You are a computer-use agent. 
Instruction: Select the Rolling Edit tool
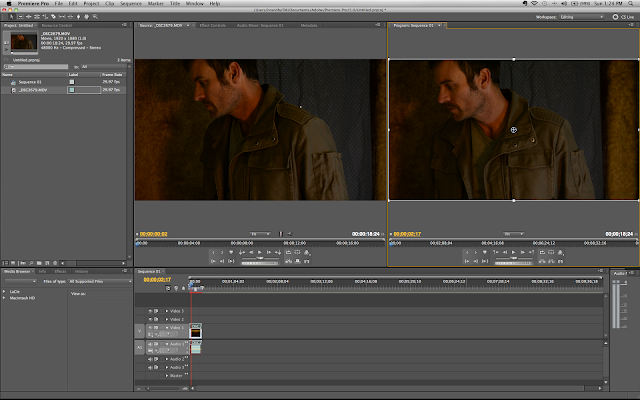click(37, 17)
